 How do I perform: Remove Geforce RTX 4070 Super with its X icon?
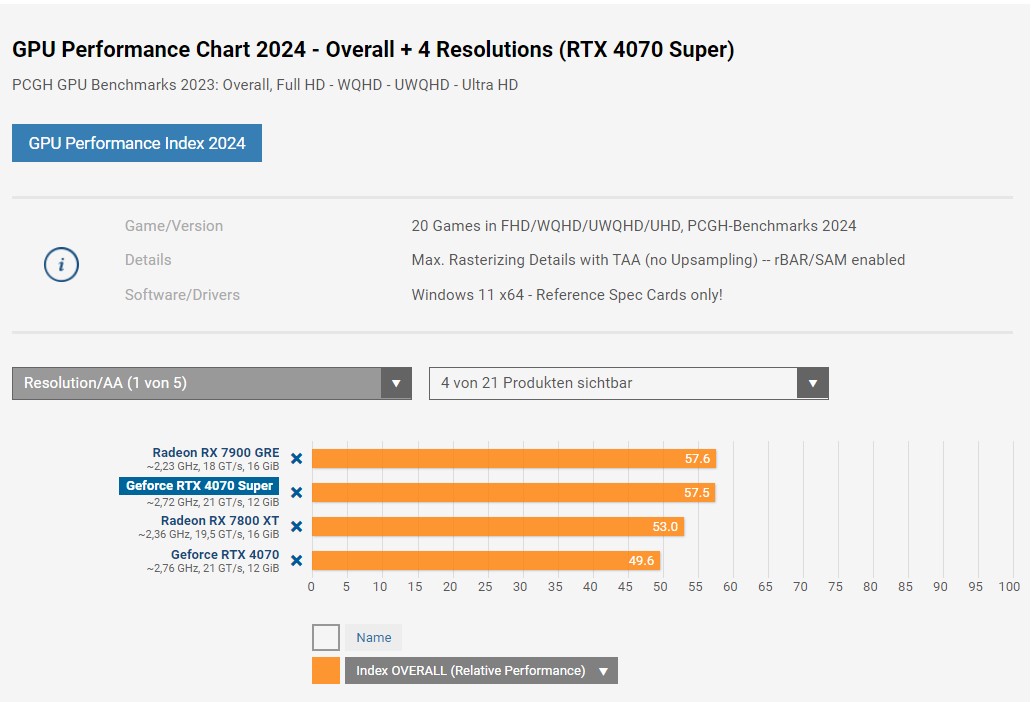click(x=297, y=492)
